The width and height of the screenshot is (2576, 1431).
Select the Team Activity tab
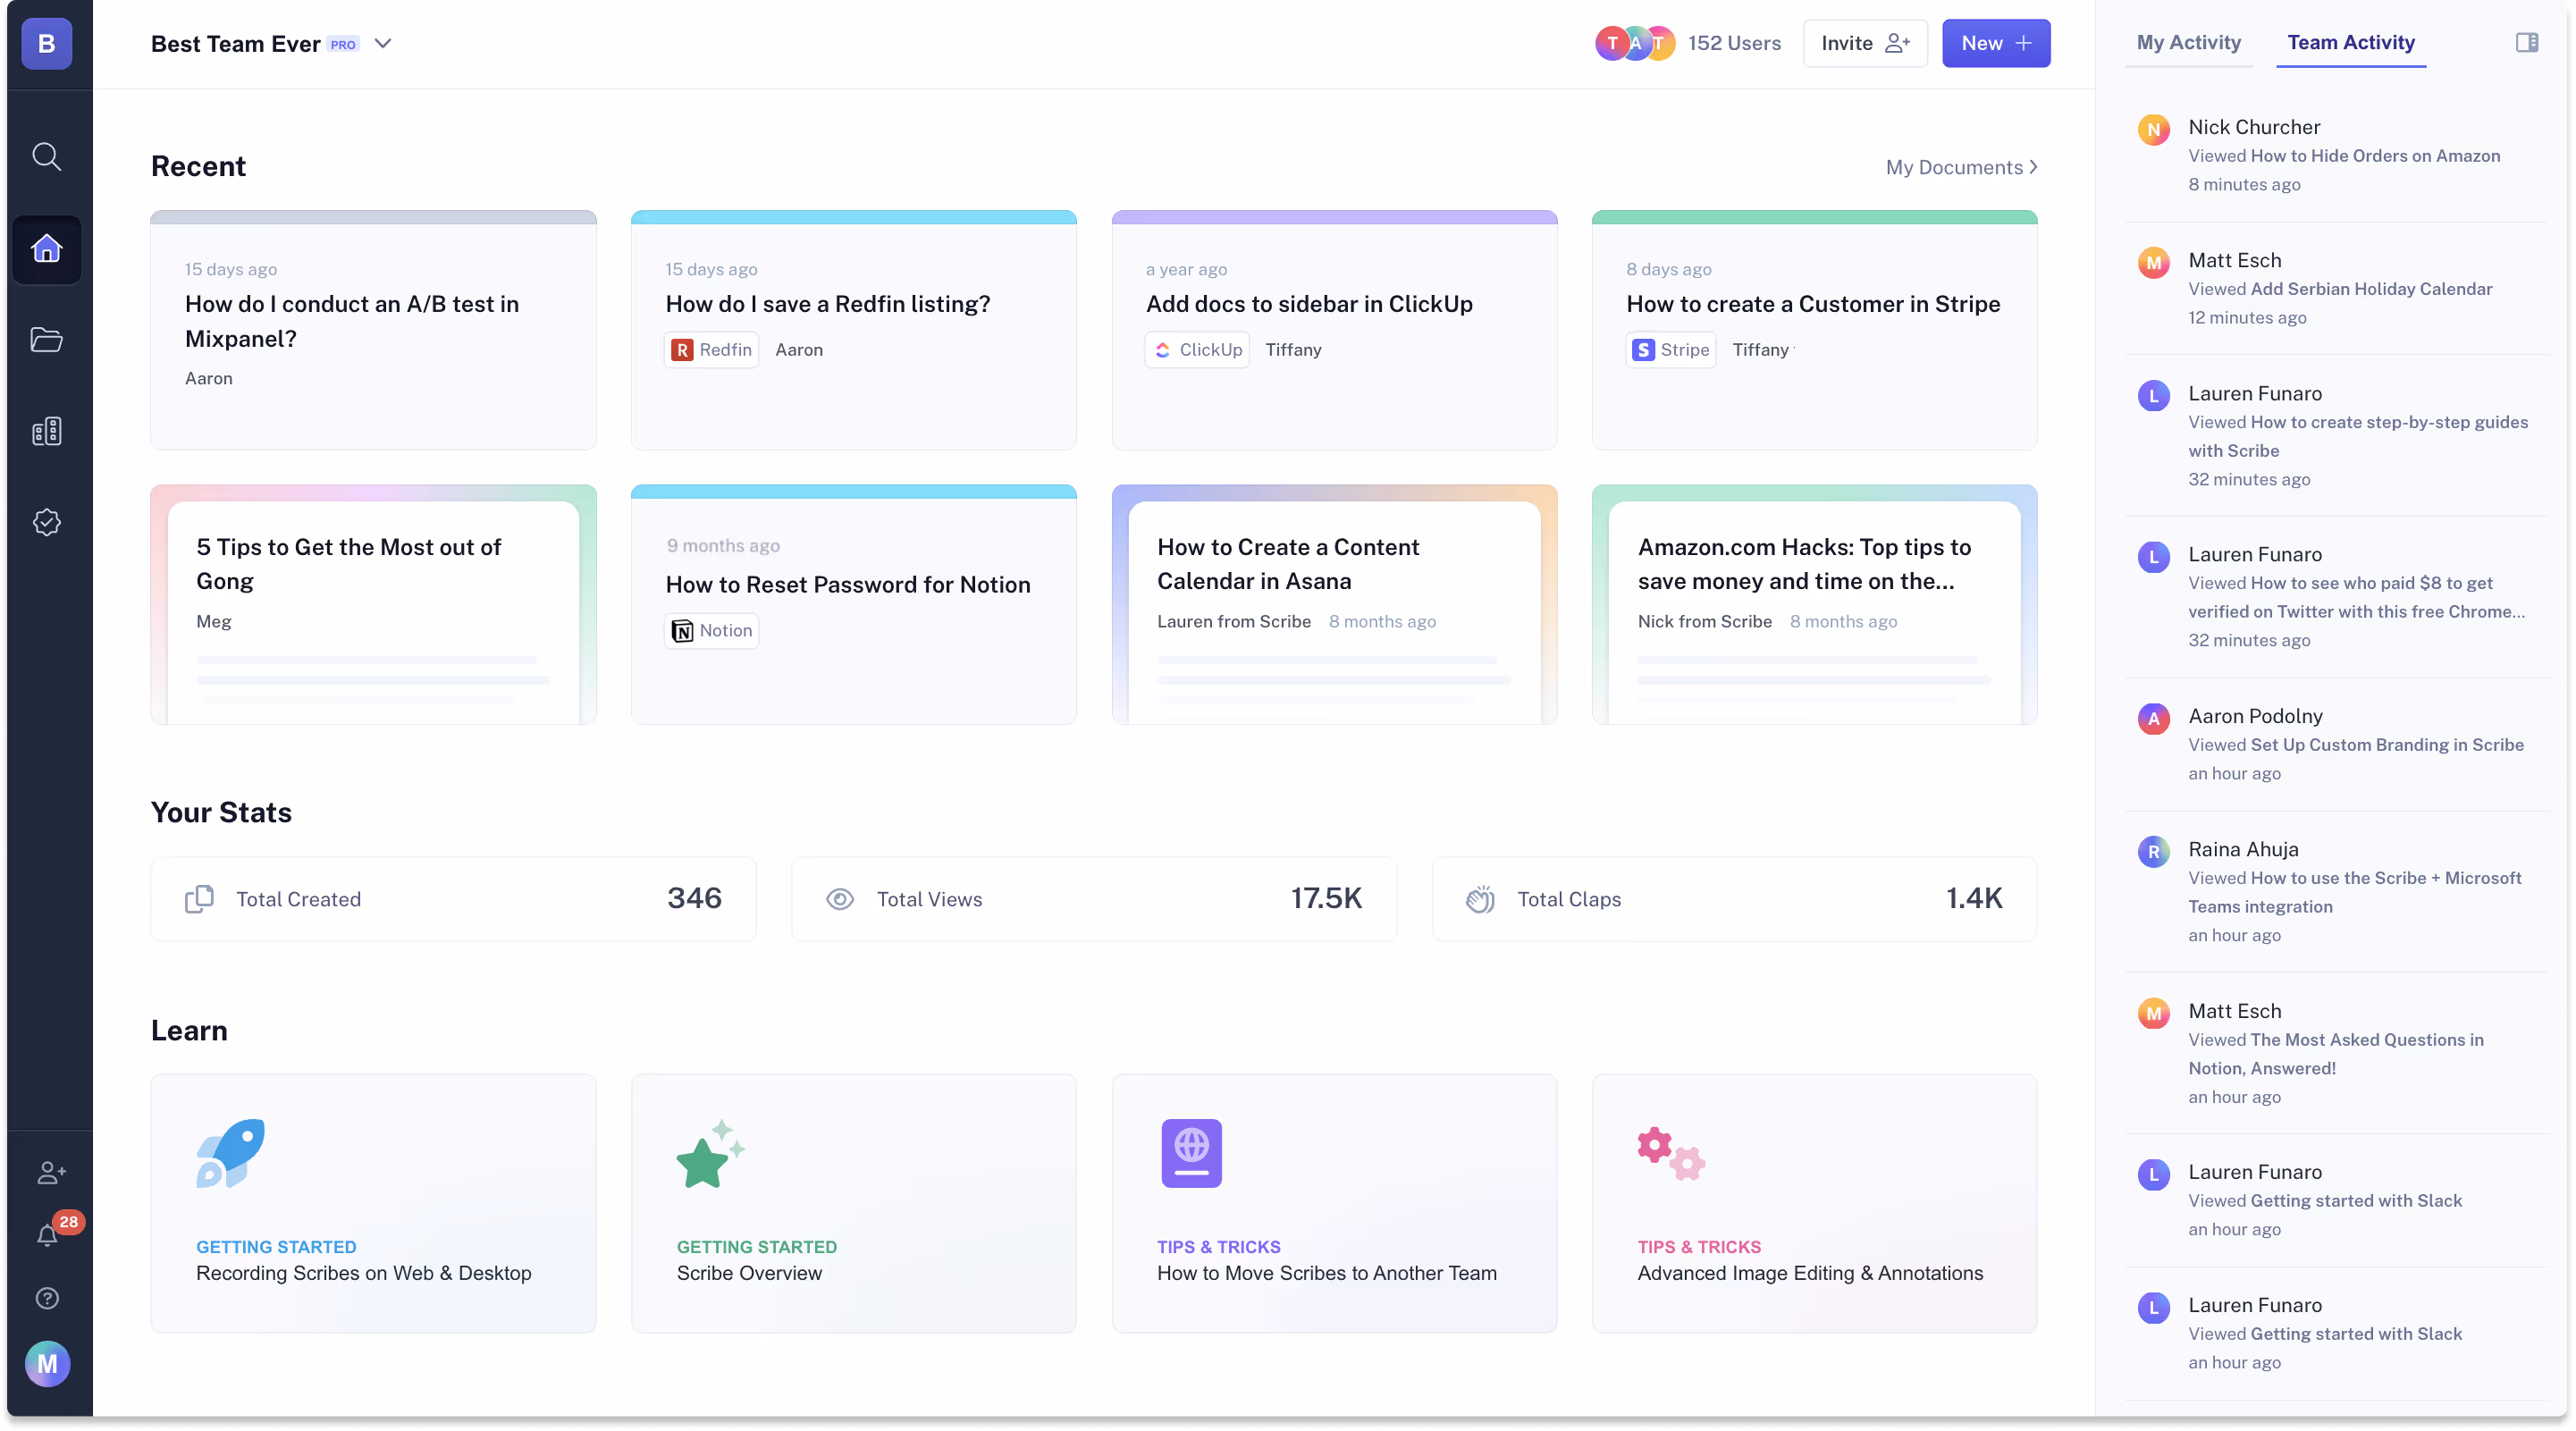(x=2350, y=43)
